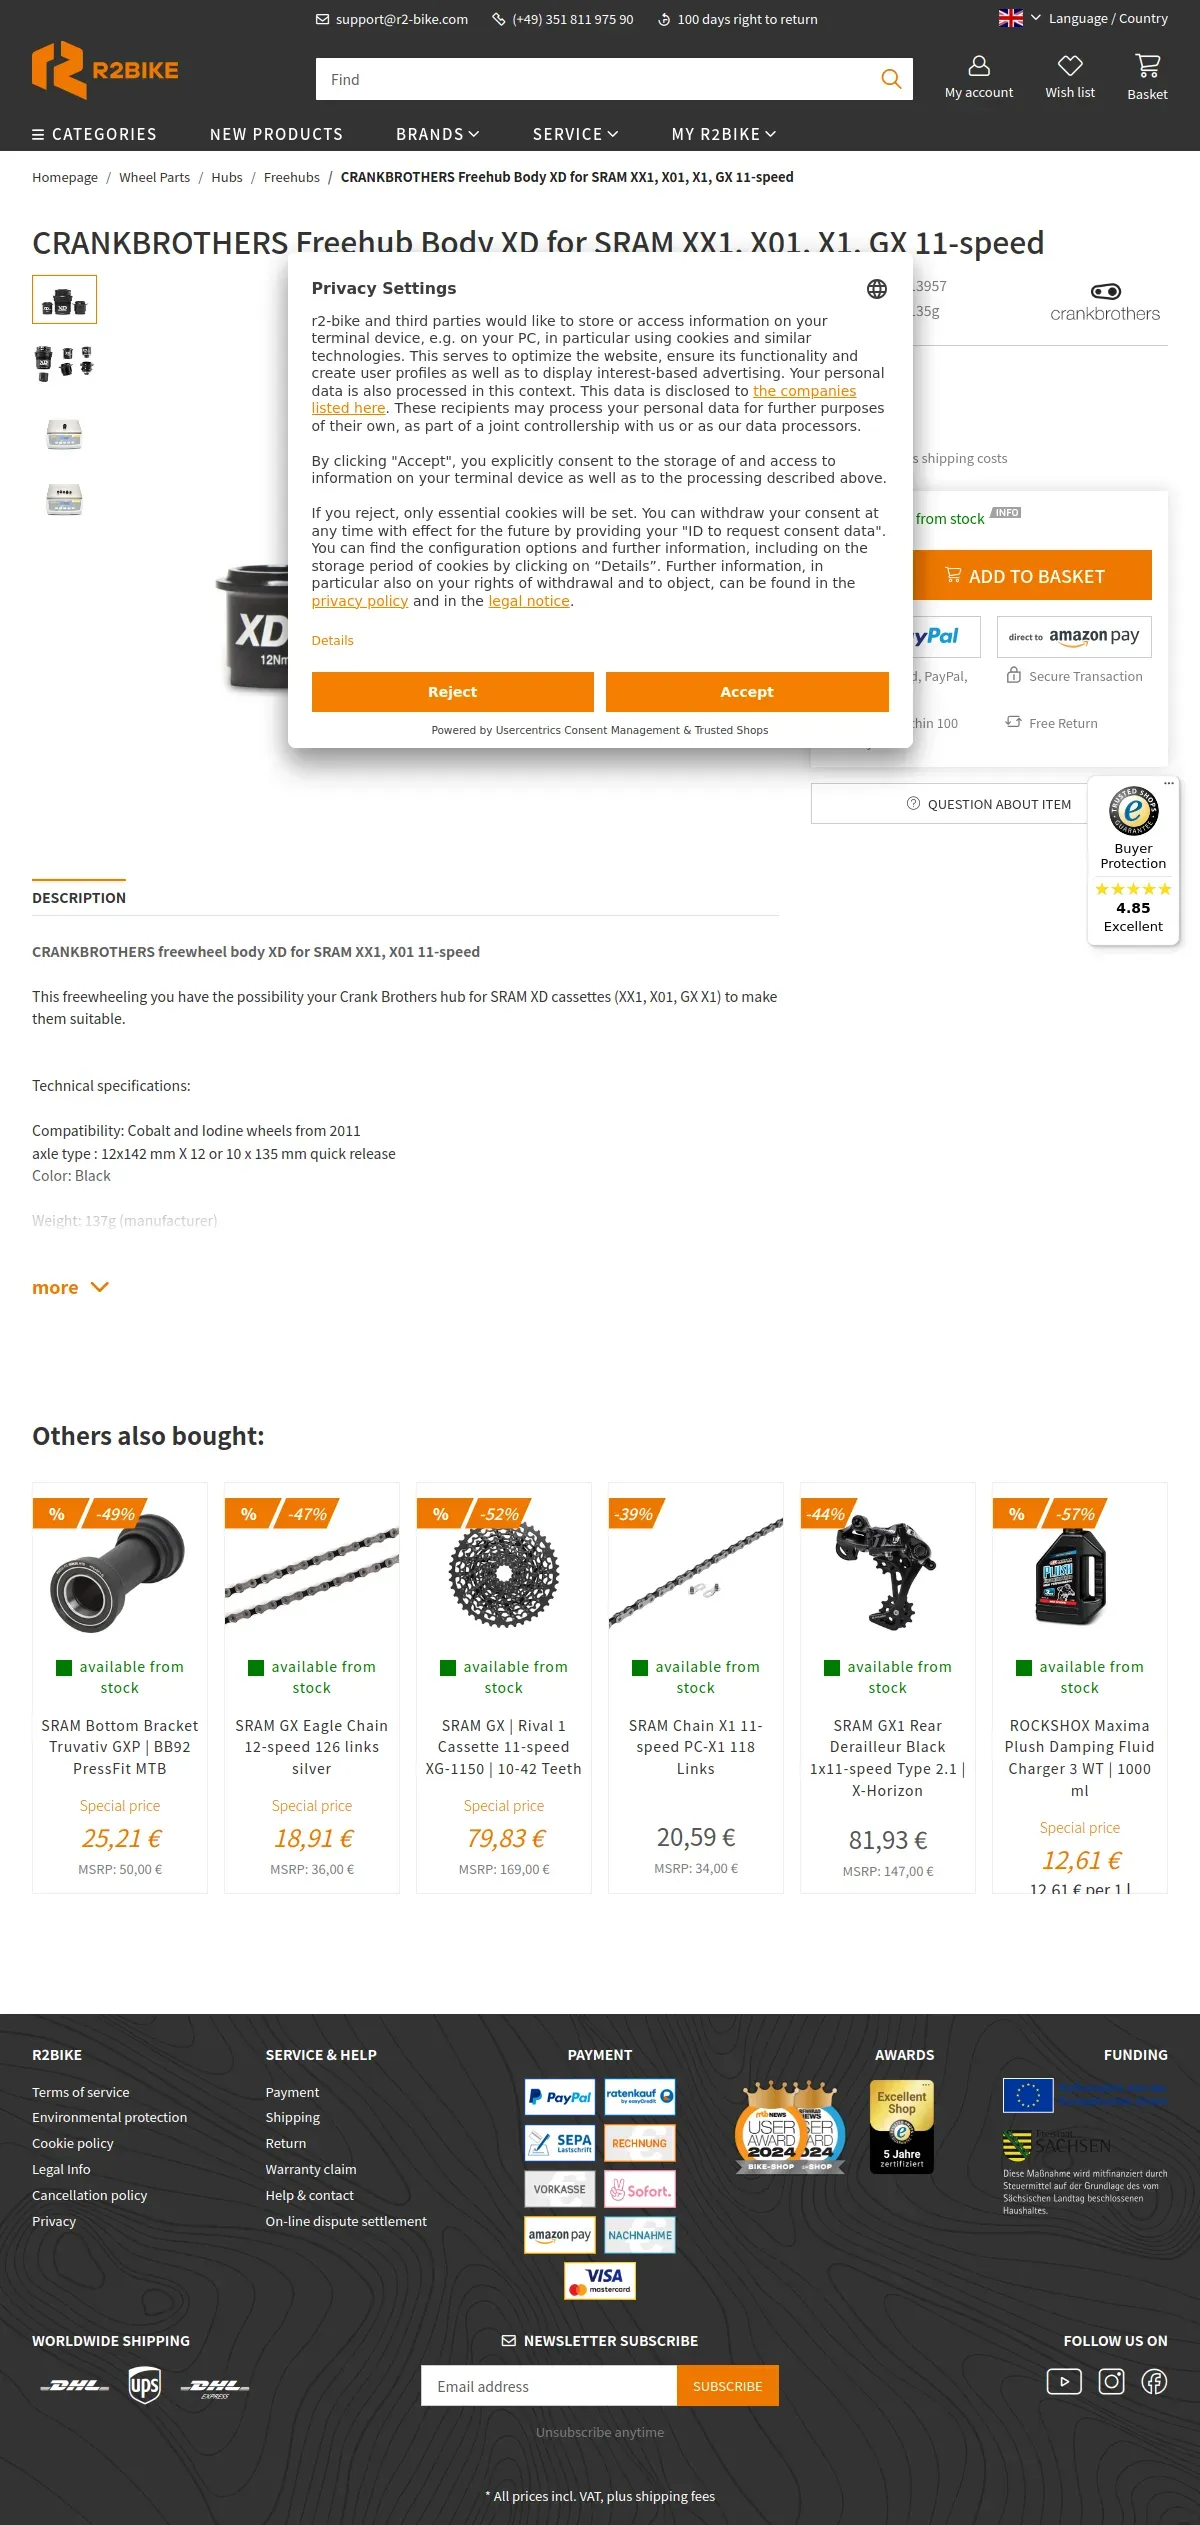
Task: Expand description with the more chevron
Action: coord(71,1287)
